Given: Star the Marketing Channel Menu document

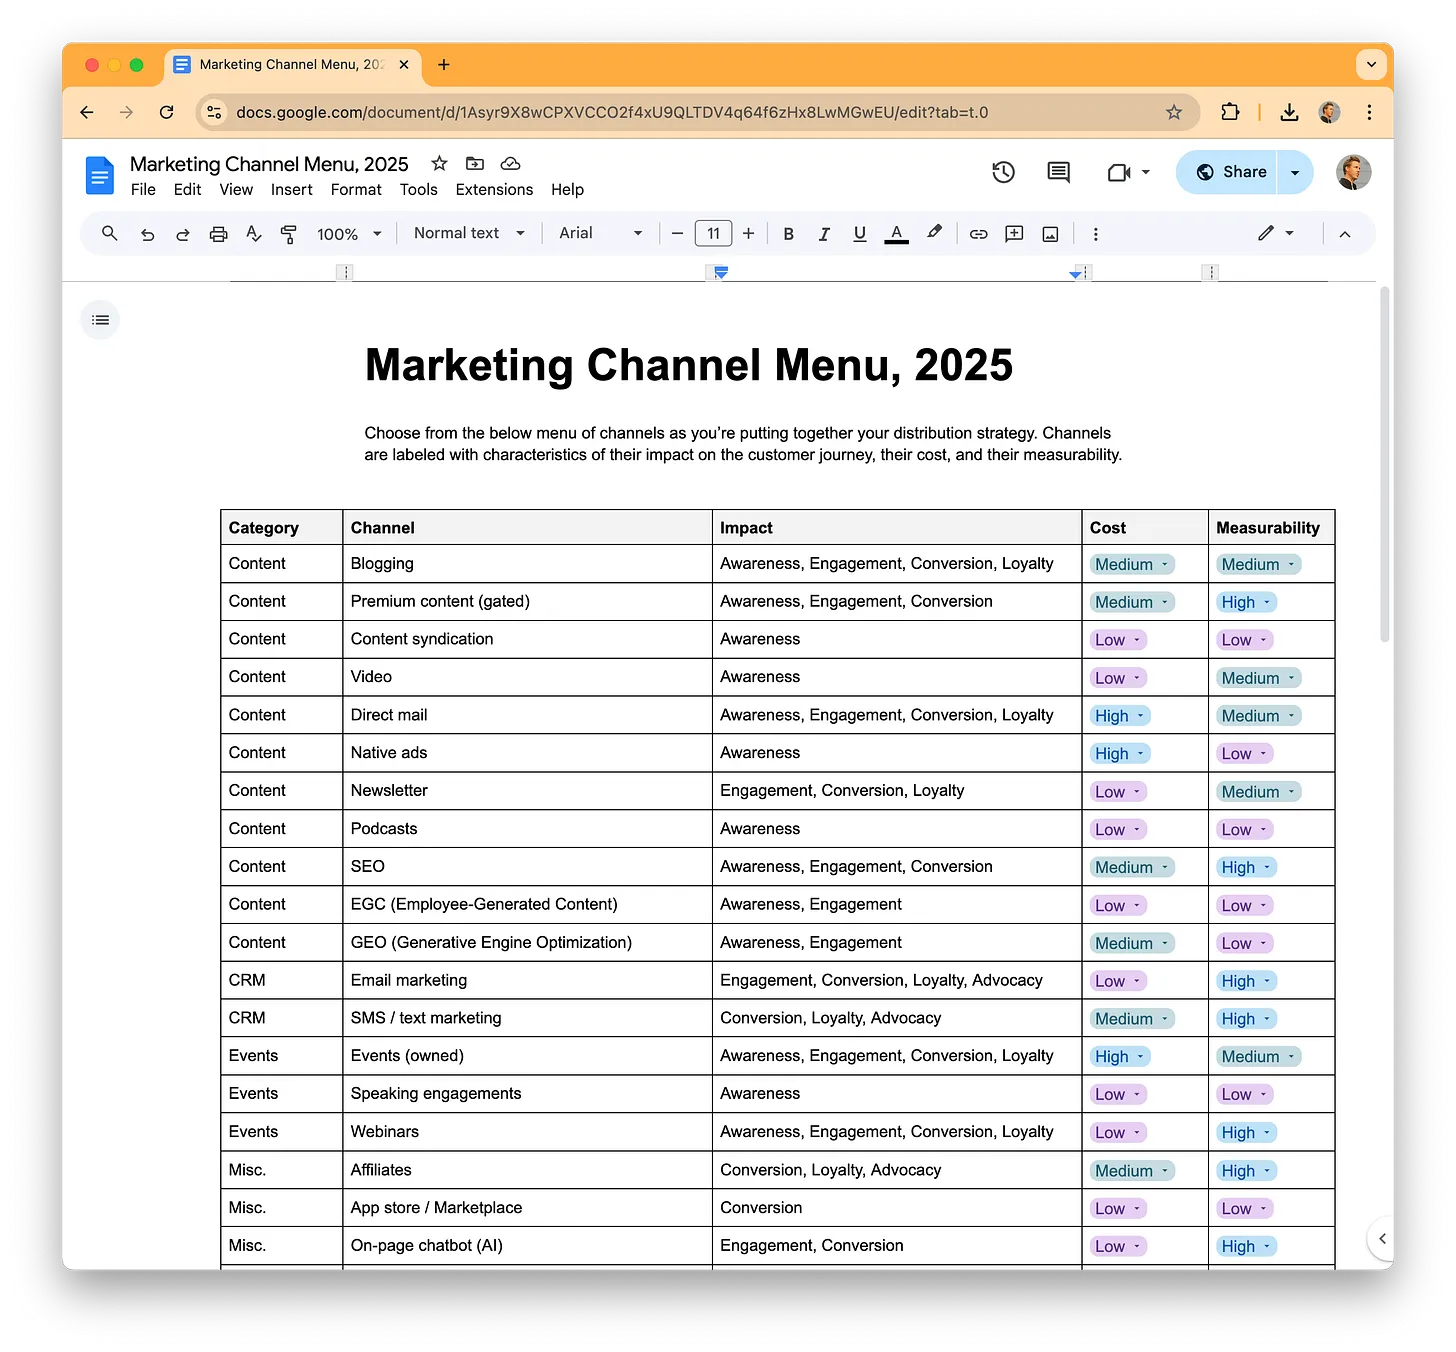Looking at the screenshot, I should point(439,163).
